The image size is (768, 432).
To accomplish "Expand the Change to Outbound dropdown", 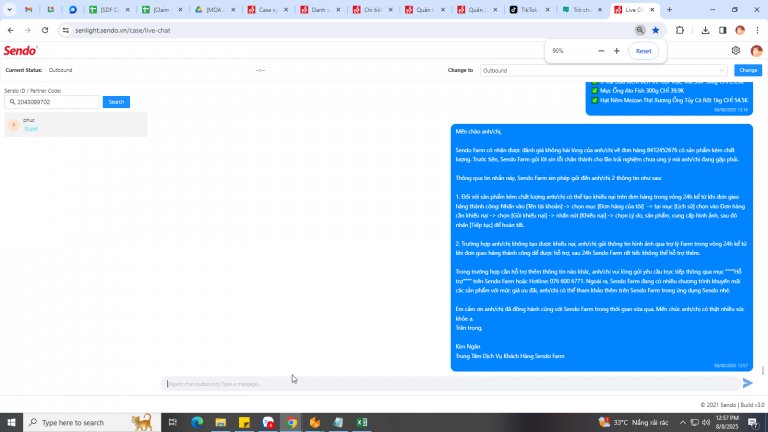I will (603, 71).
